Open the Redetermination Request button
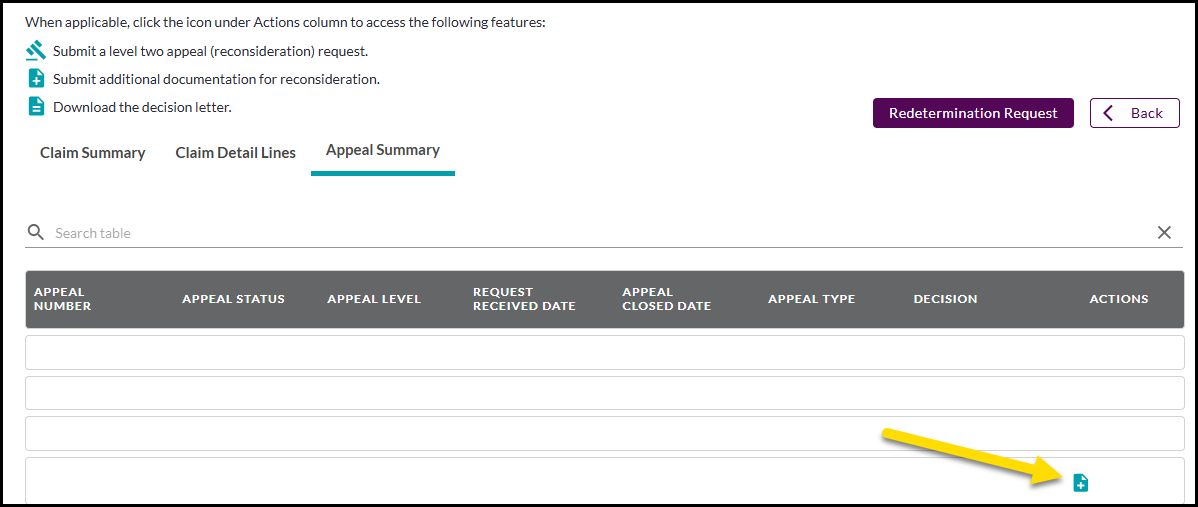The width and height of the screenshot is (1198, 507). coord(973,113)
